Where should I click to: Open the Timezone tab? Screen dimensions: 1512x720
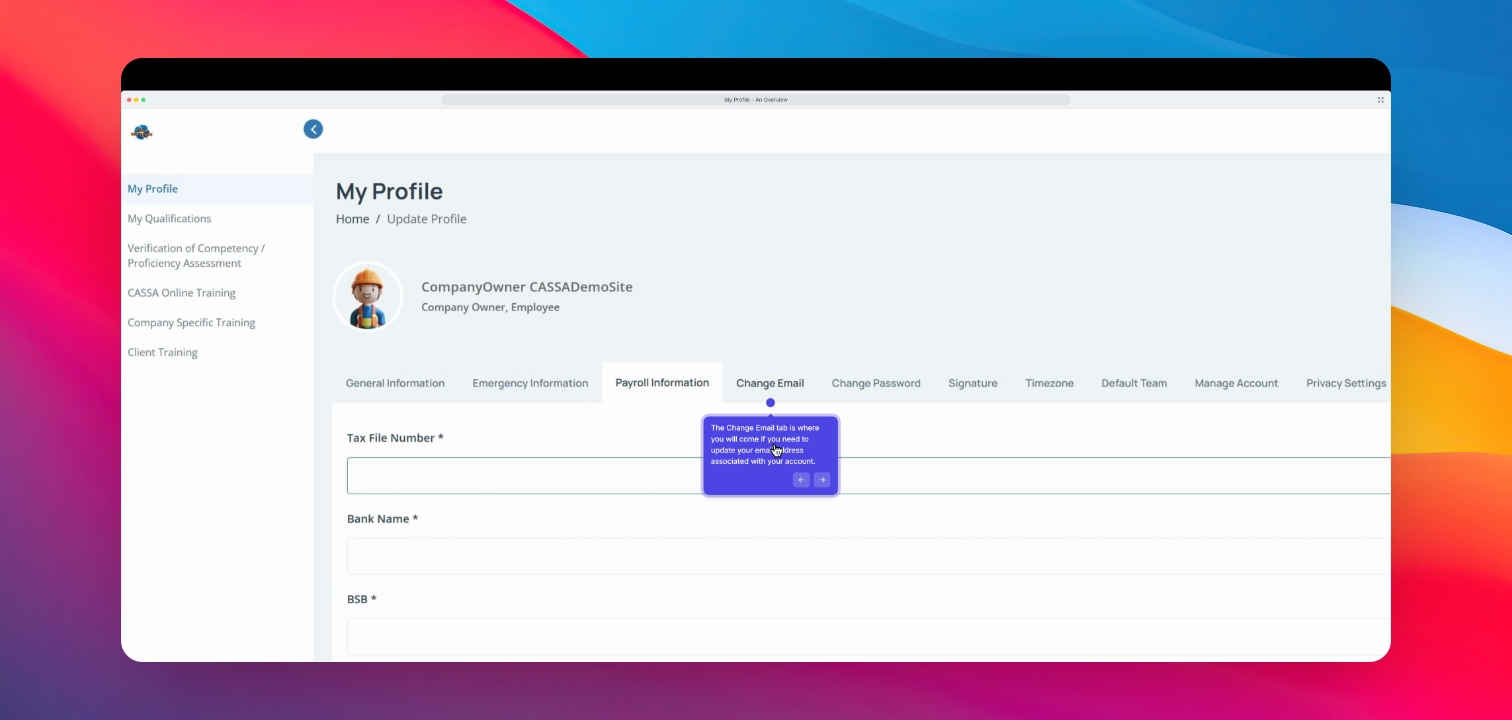pos(1049,383)
